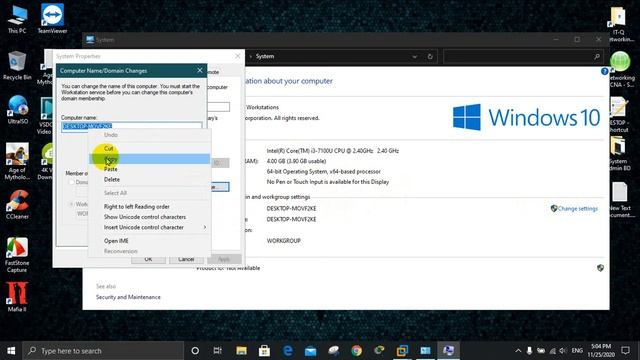Refresh the System window address bar
The height and width of the screenshot is (360, 640).
[430, 57]
